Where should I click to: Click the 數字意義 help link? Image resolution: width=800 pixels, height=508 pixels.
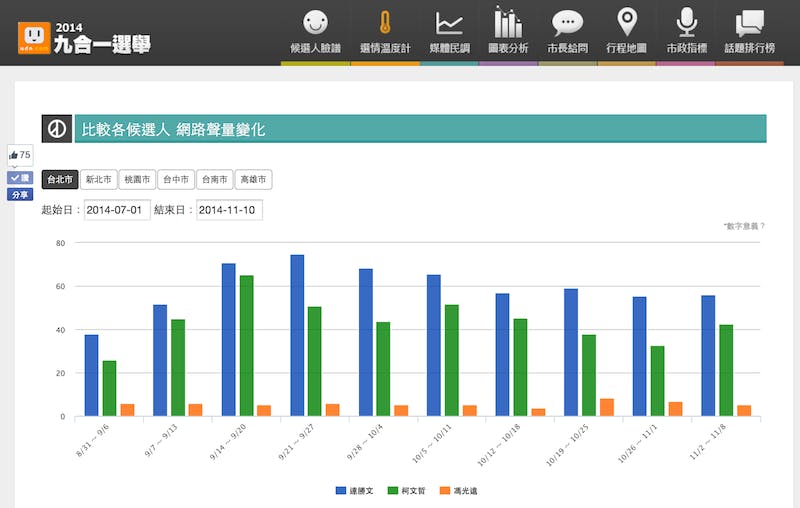[744, 227]
